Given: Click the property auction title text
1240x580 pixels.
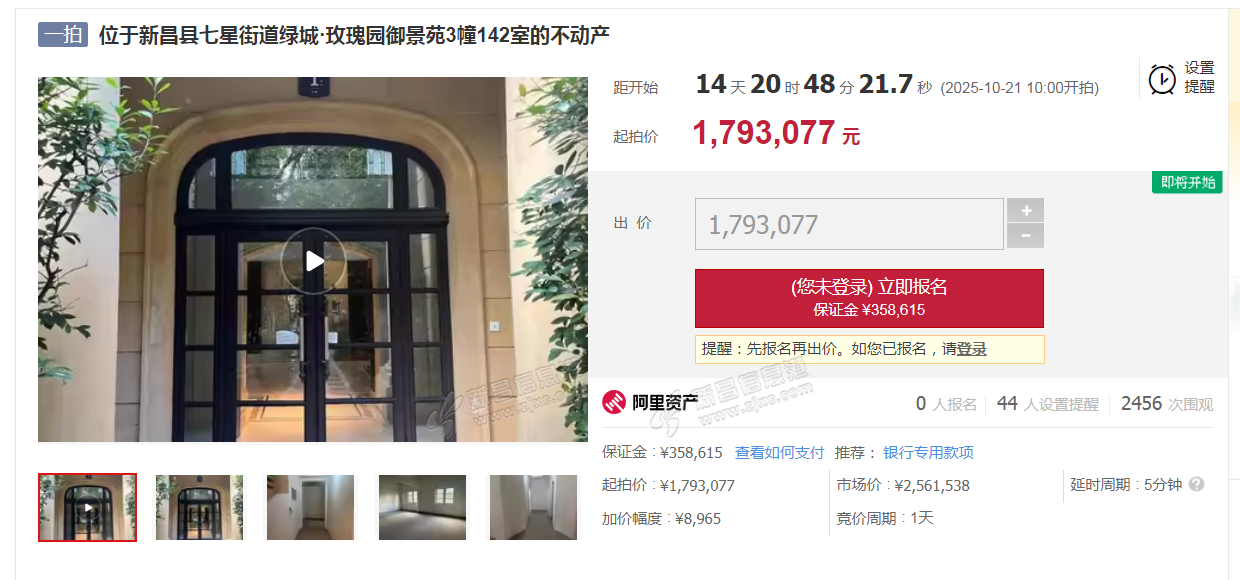Looking at the screenshot, I should [x=354, y=35].
